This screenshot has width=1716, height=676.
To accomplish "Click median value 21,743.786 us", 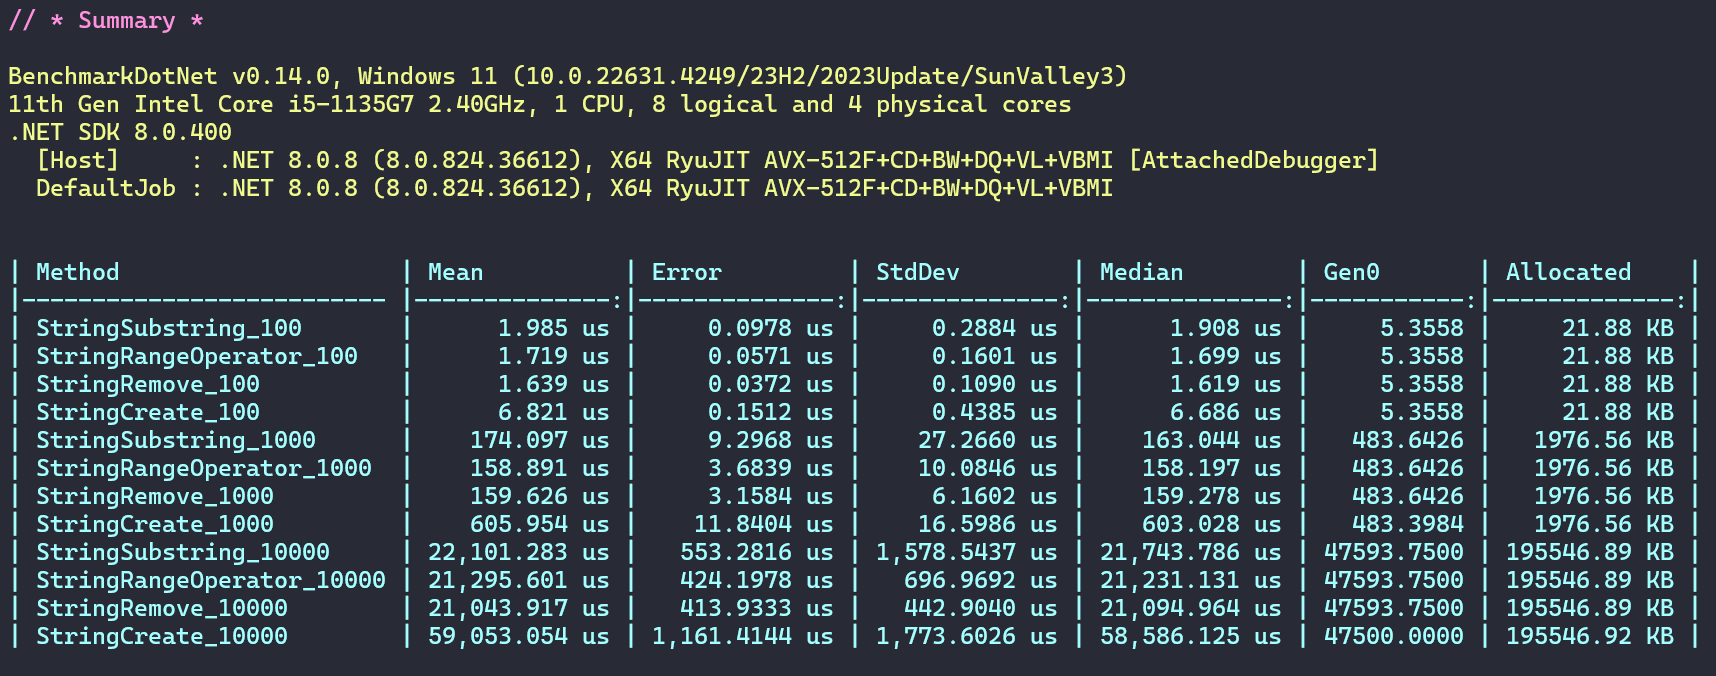I will [x=1191, y=552].
